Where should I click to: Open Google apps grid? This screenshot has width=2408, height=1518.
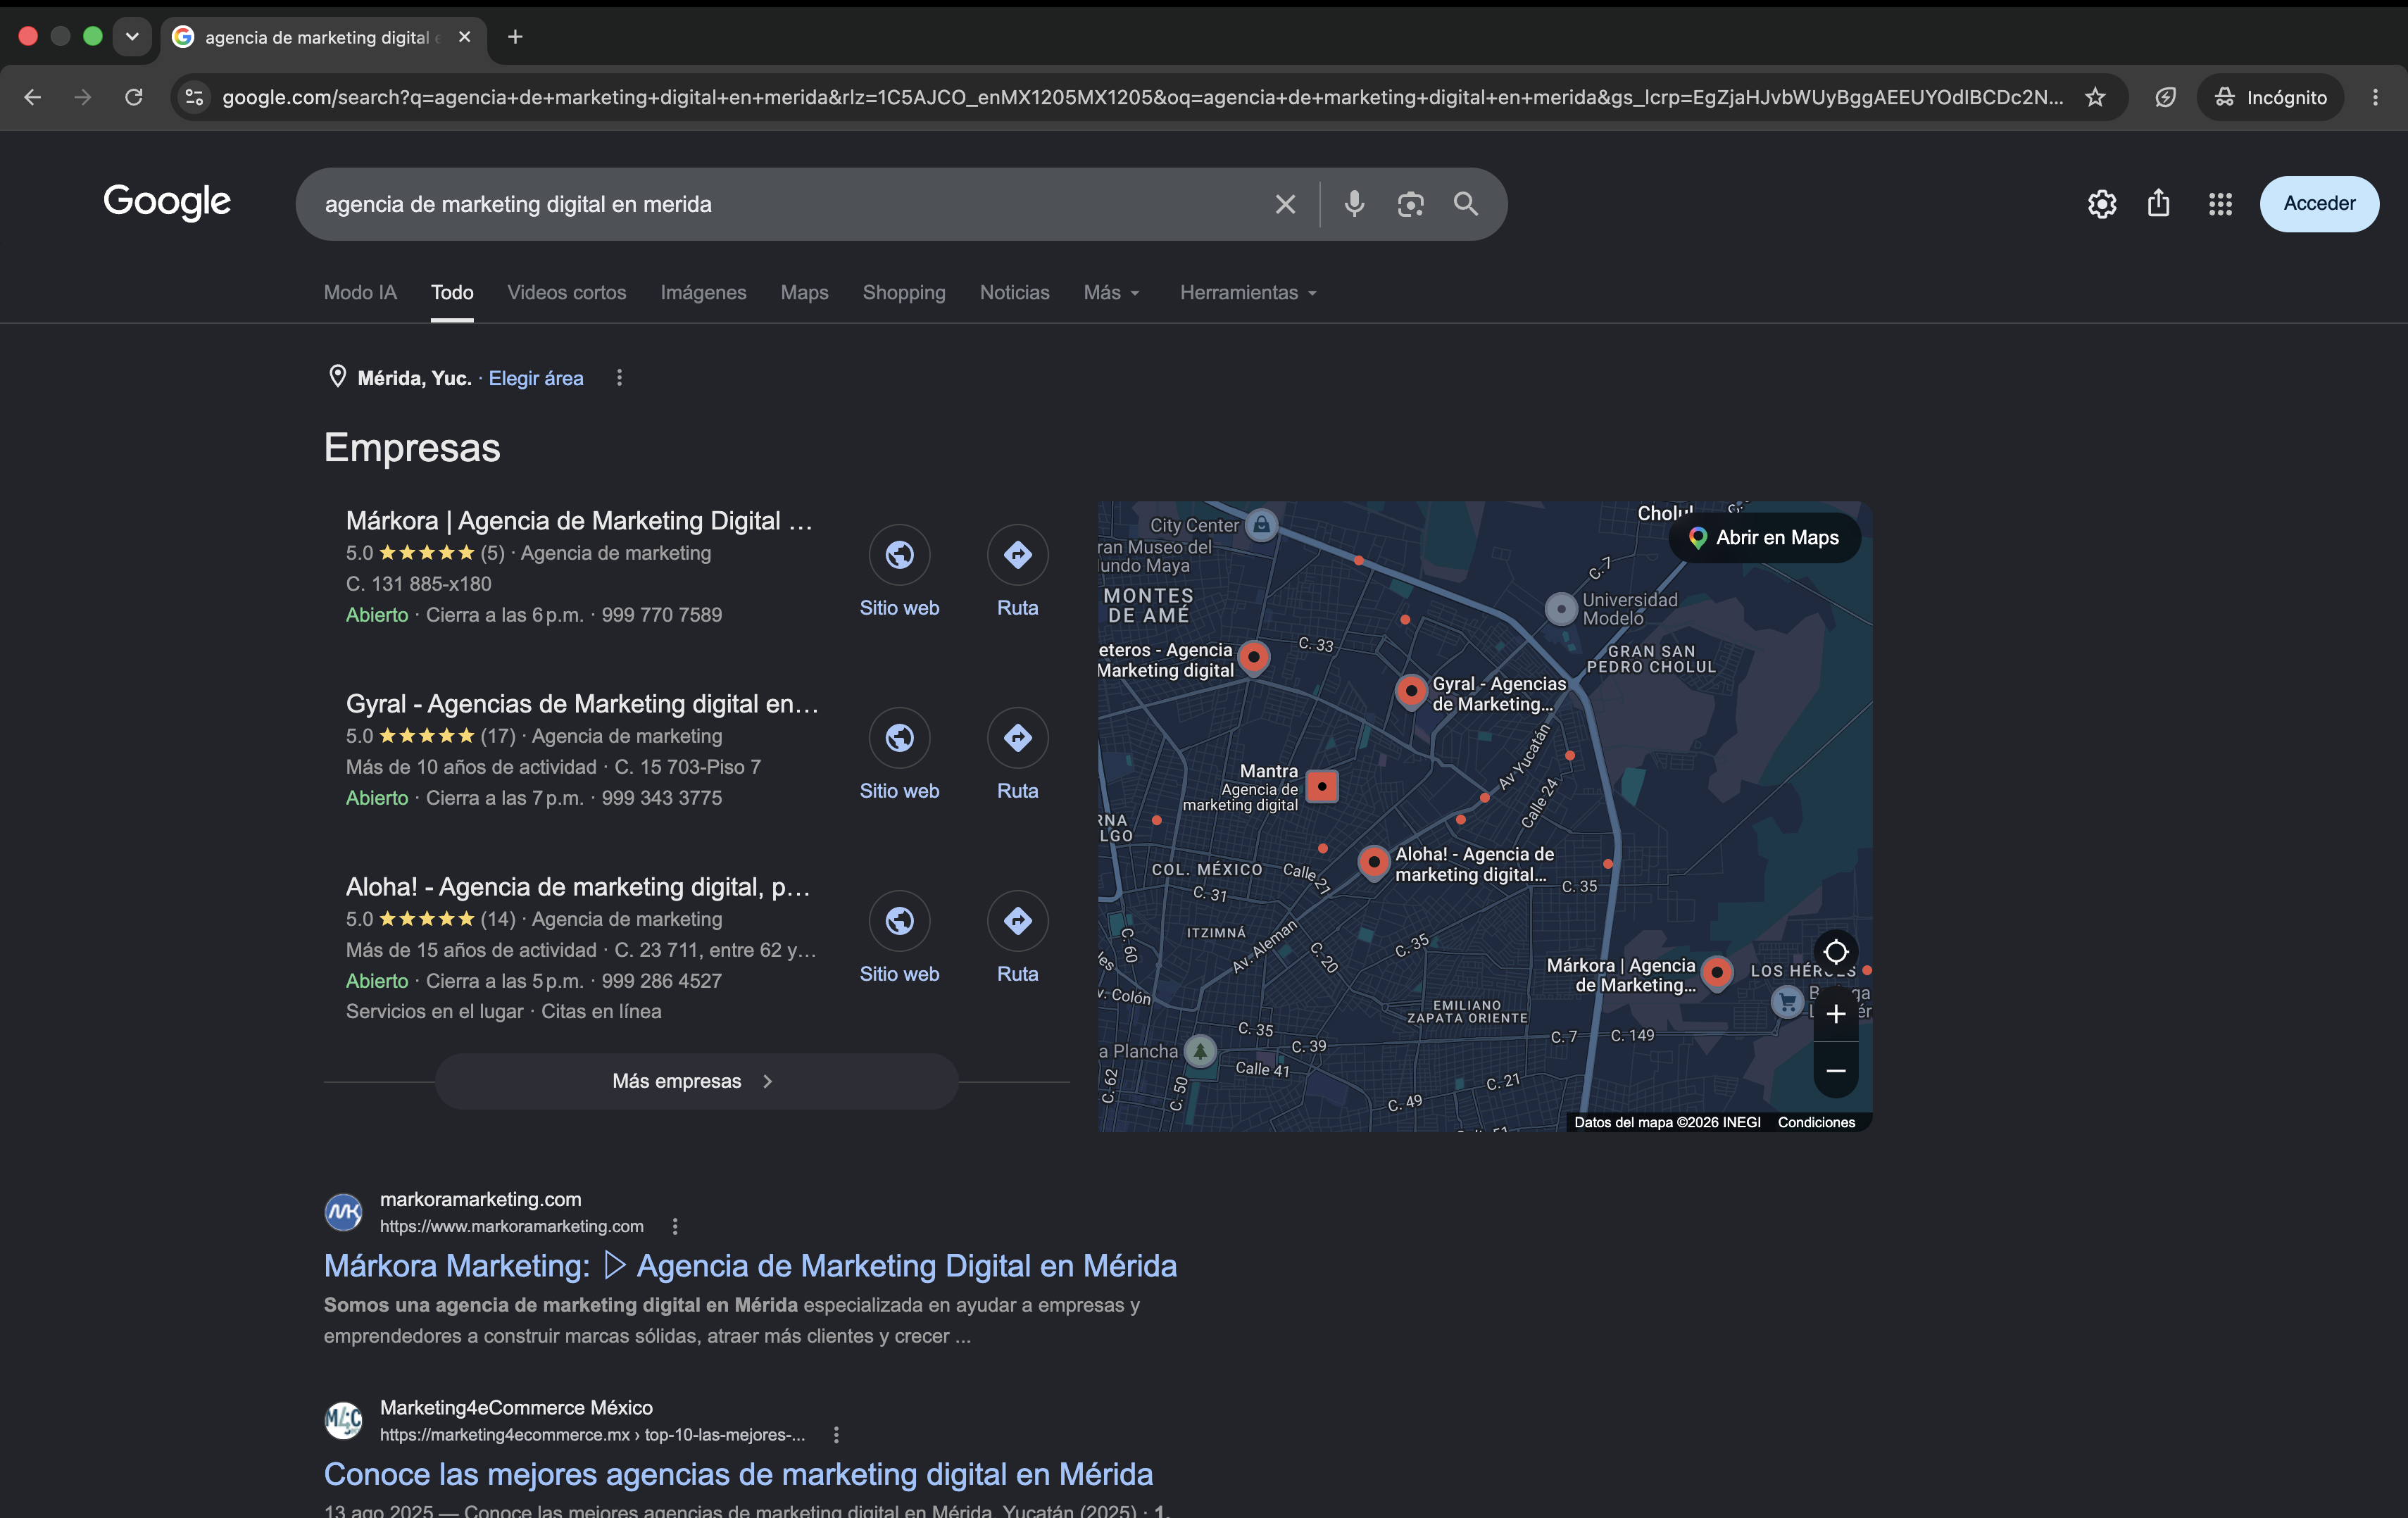coord(2220,204)
